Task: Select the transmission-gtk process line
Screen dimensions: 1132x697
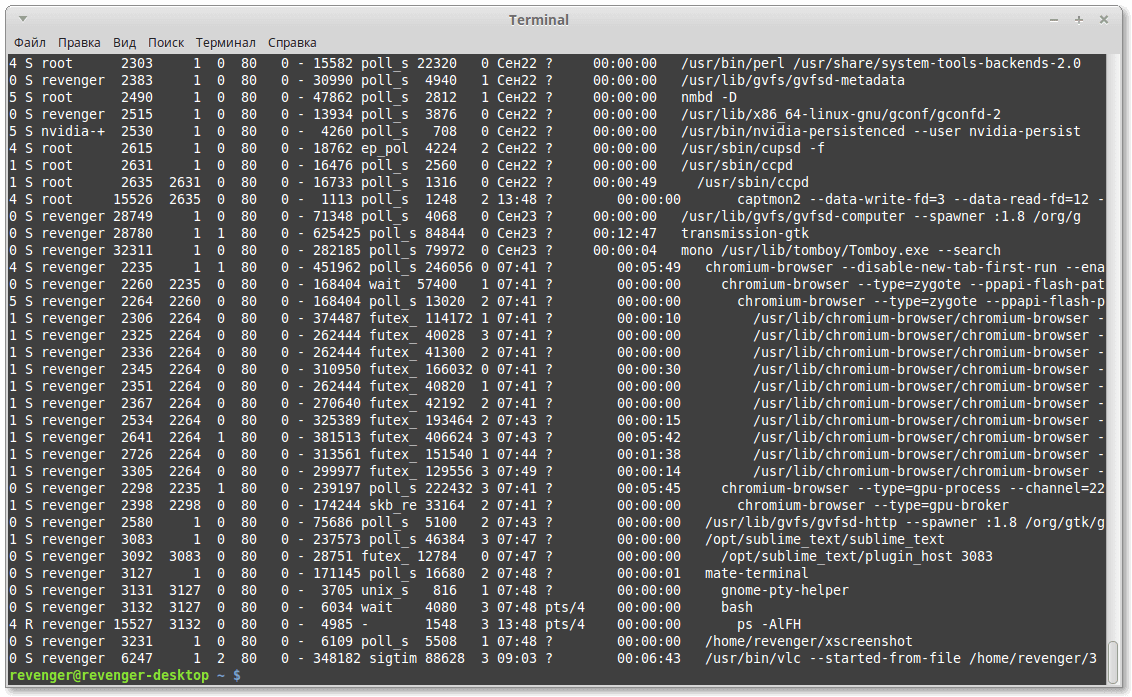Action: [x=557, y=233]
